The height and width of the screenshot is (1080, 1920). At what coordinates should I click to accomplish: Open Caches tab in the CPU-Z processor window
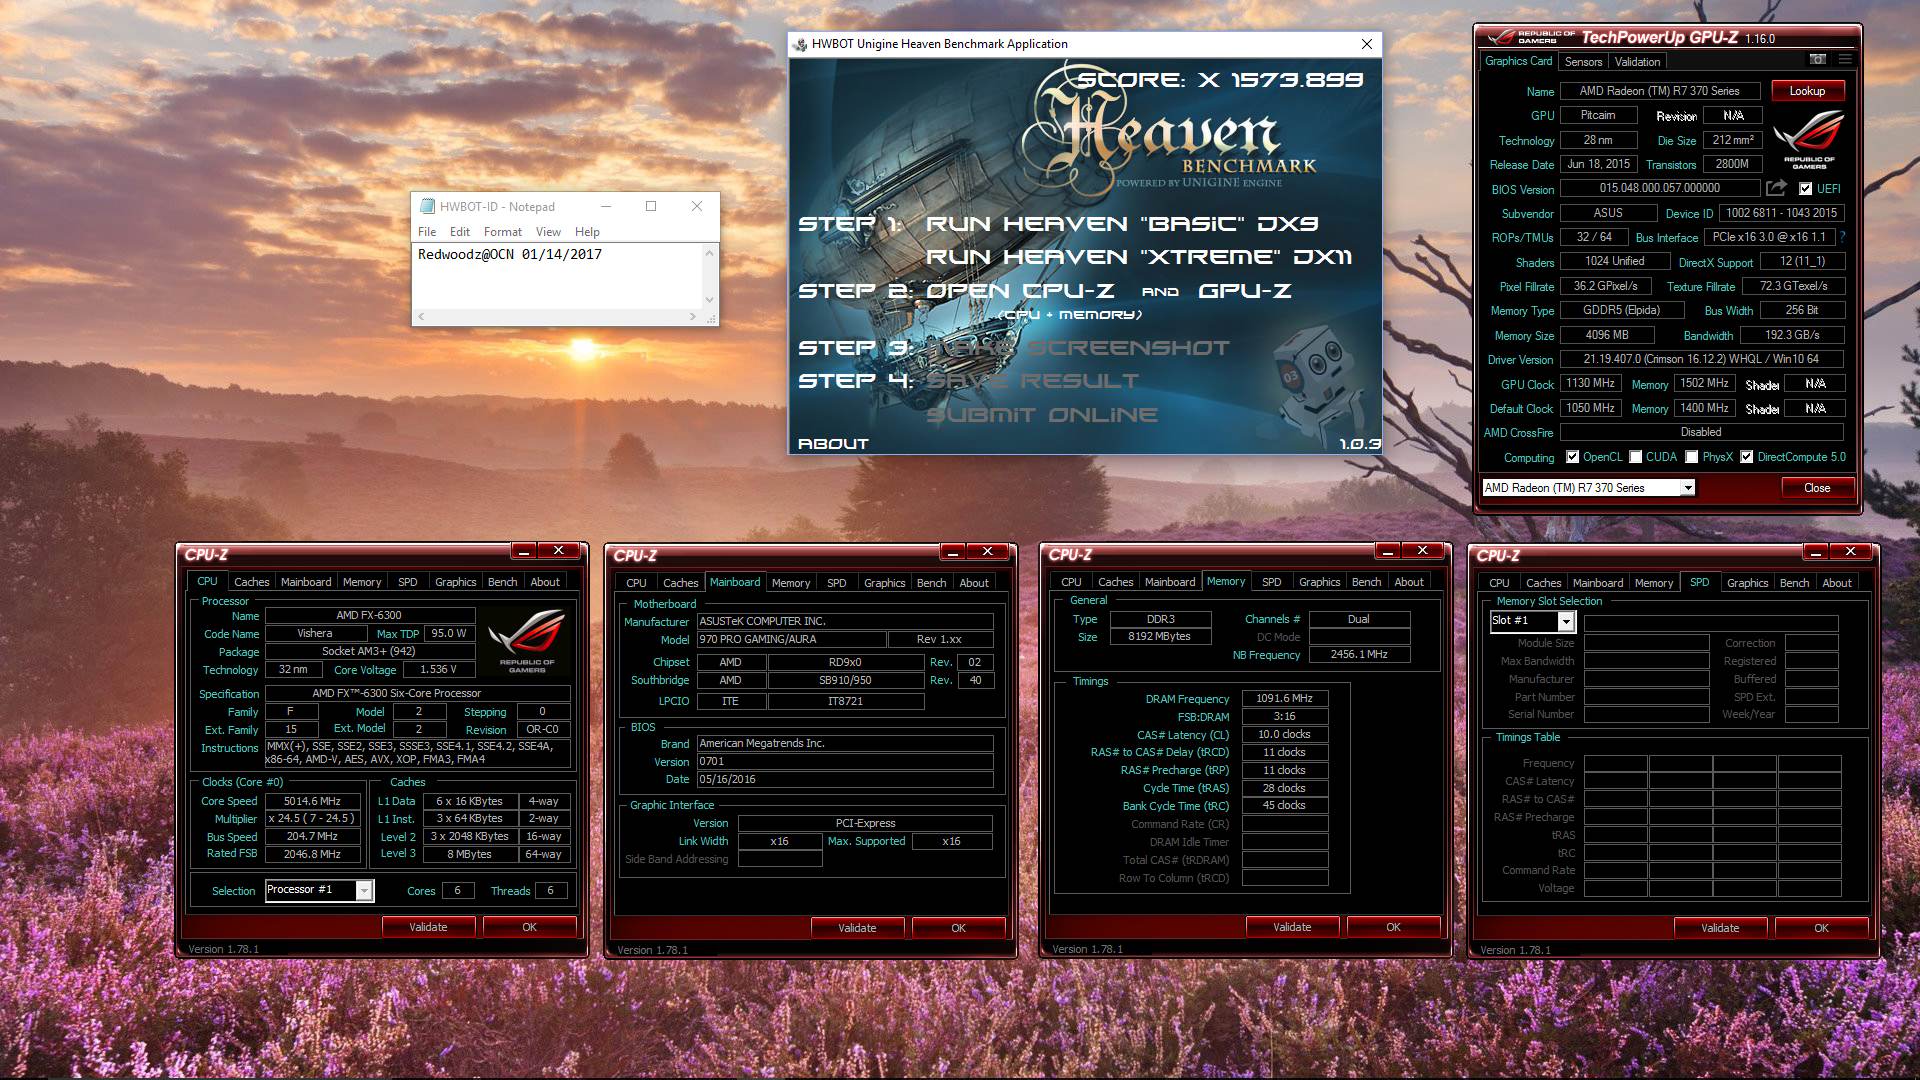tap(251, 582)
